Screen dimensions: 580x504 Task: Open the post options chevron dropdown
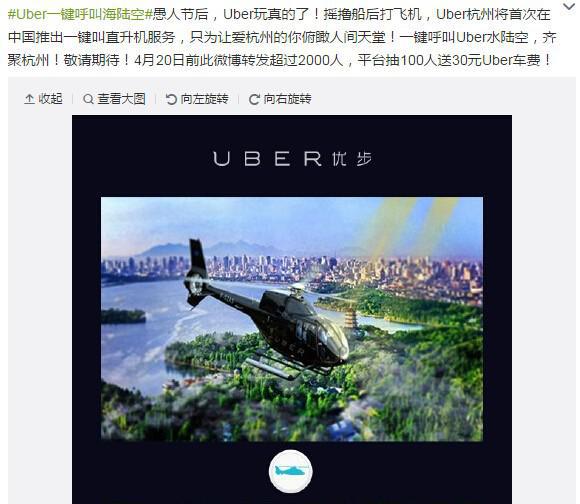coord(569,6)
